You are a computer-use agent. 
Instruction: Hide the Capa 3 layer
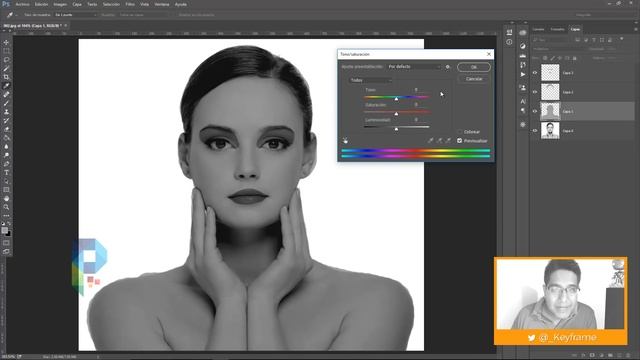[535, 73]
